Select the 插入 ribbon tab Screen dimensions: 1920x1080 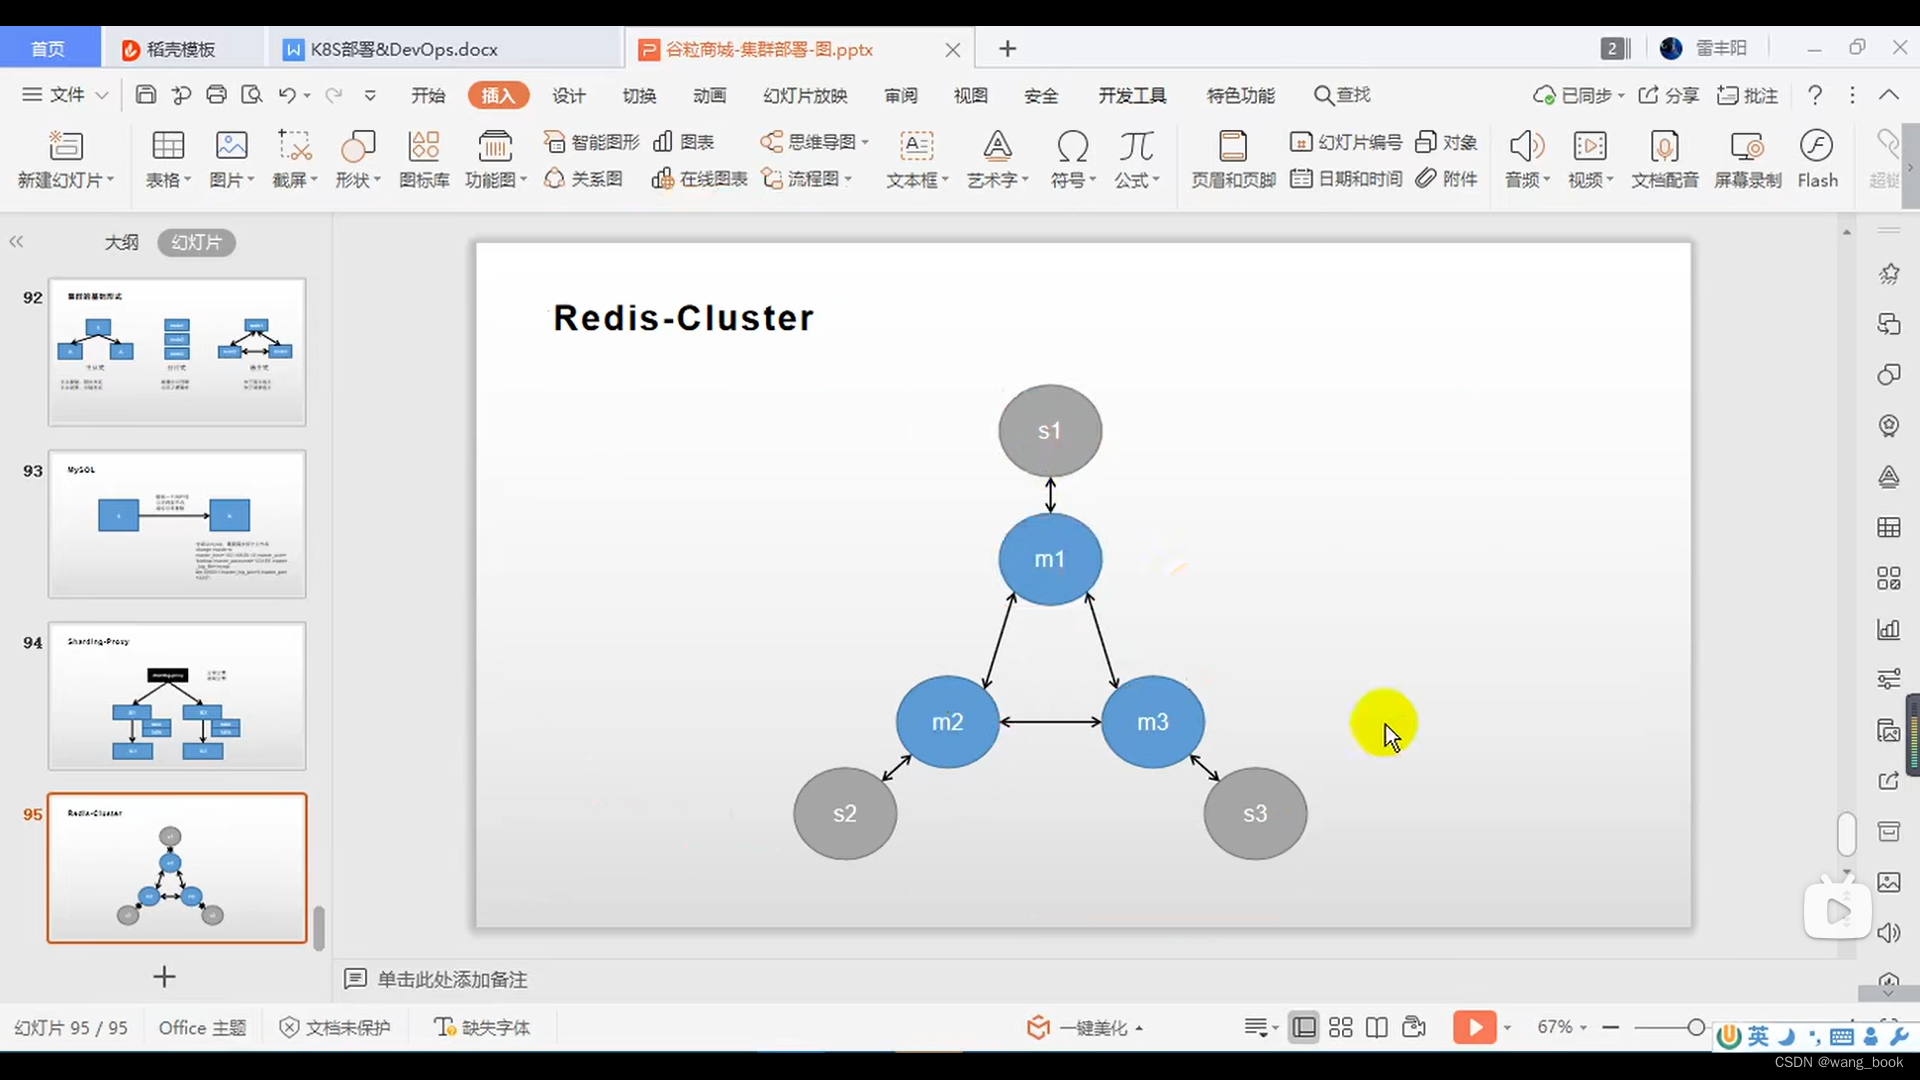[500, 95]
